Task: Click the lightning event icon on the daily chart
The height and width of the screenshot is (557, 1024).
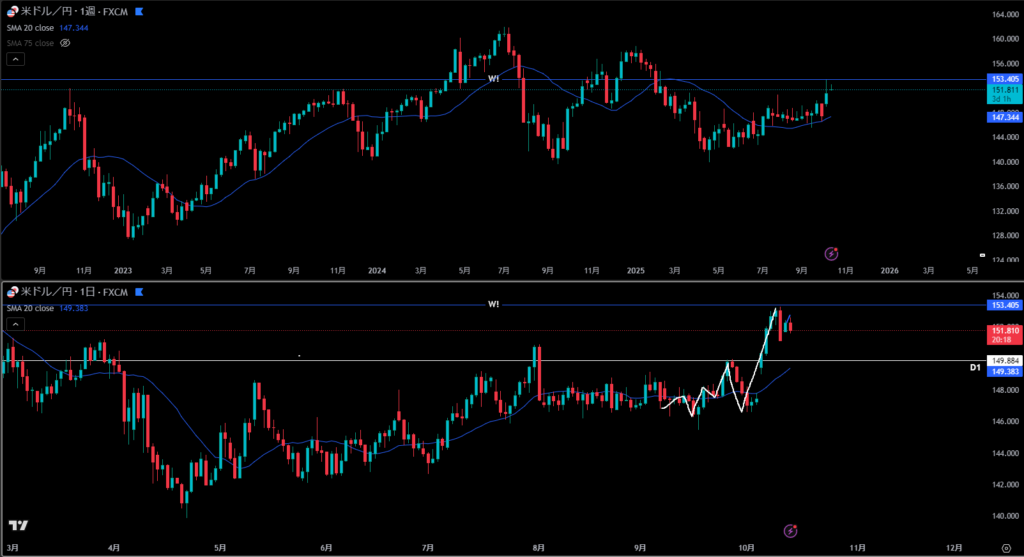Action: [791, 530]
